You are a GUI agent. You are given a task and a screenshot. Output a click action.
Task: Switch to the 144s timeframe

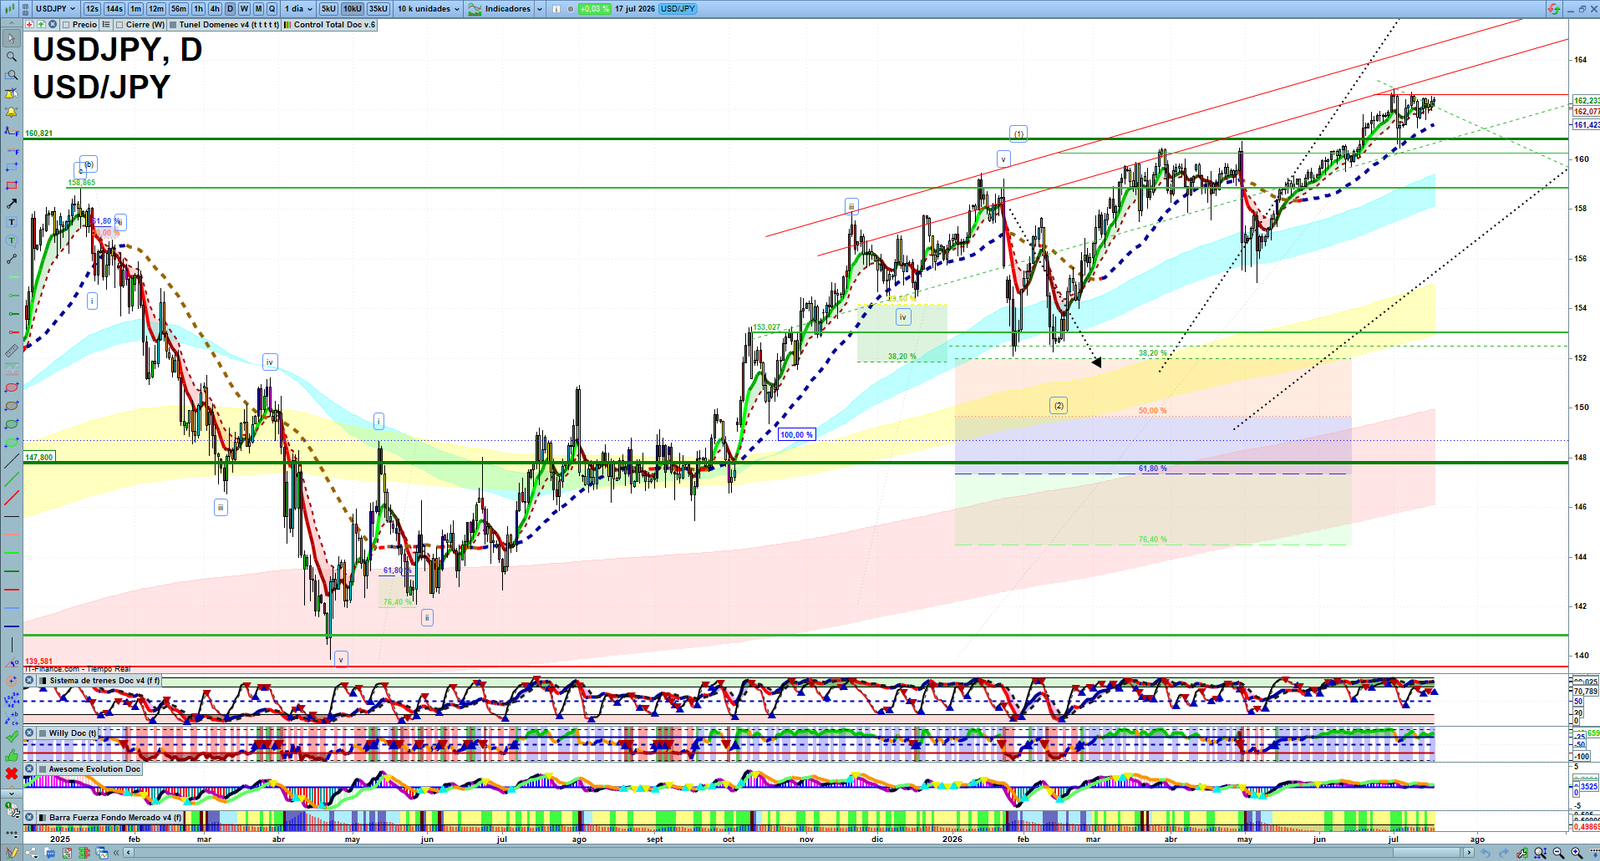pos(114,9)
